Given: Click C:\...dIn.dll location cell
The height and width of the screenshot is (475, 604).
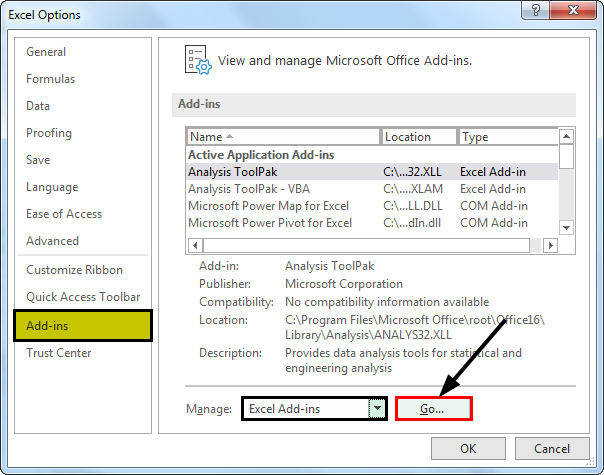Looking at the screenshot, I should [x=412, y=223].
